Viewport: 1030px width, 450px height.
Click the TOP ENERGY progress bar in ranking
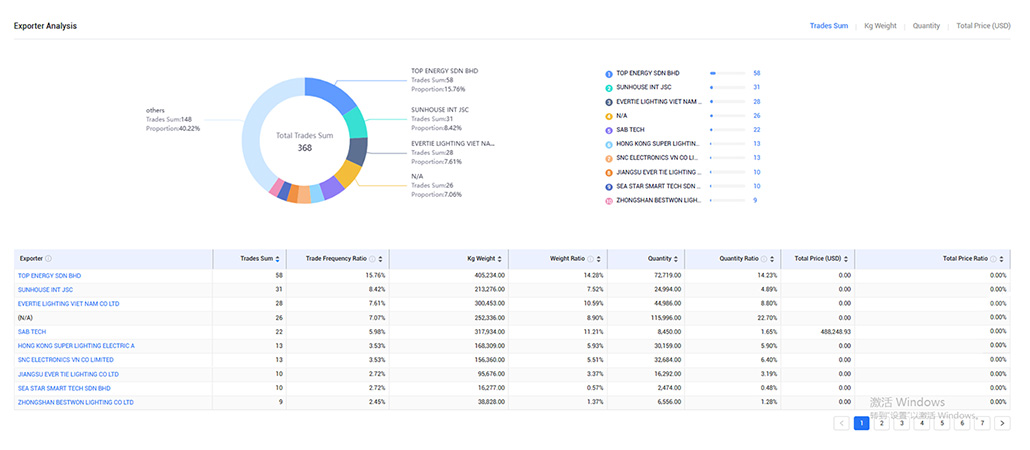727,74
